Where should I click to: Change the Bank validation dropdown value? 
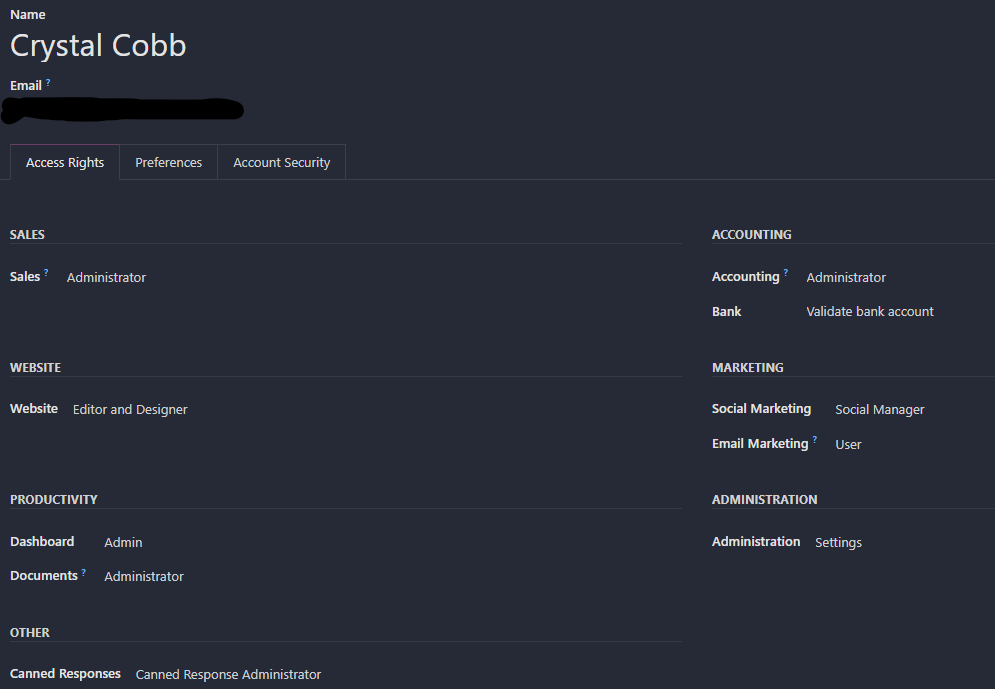(x=870, y=312)
